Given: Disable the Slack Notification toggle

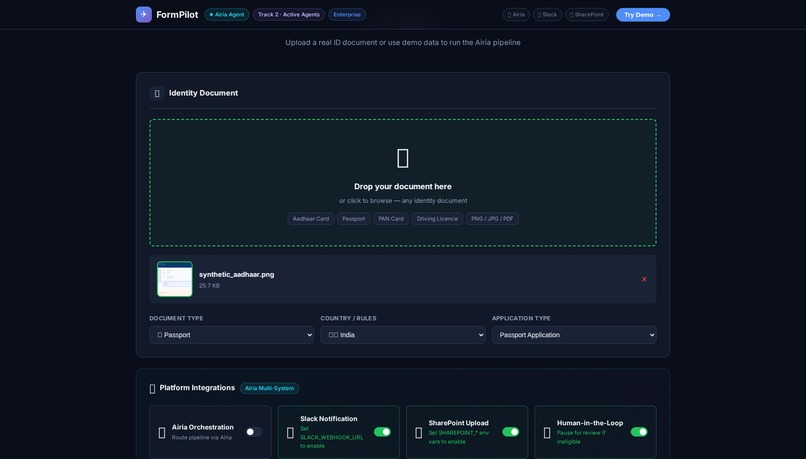Looking at the screenshot, I should point(382,432).
